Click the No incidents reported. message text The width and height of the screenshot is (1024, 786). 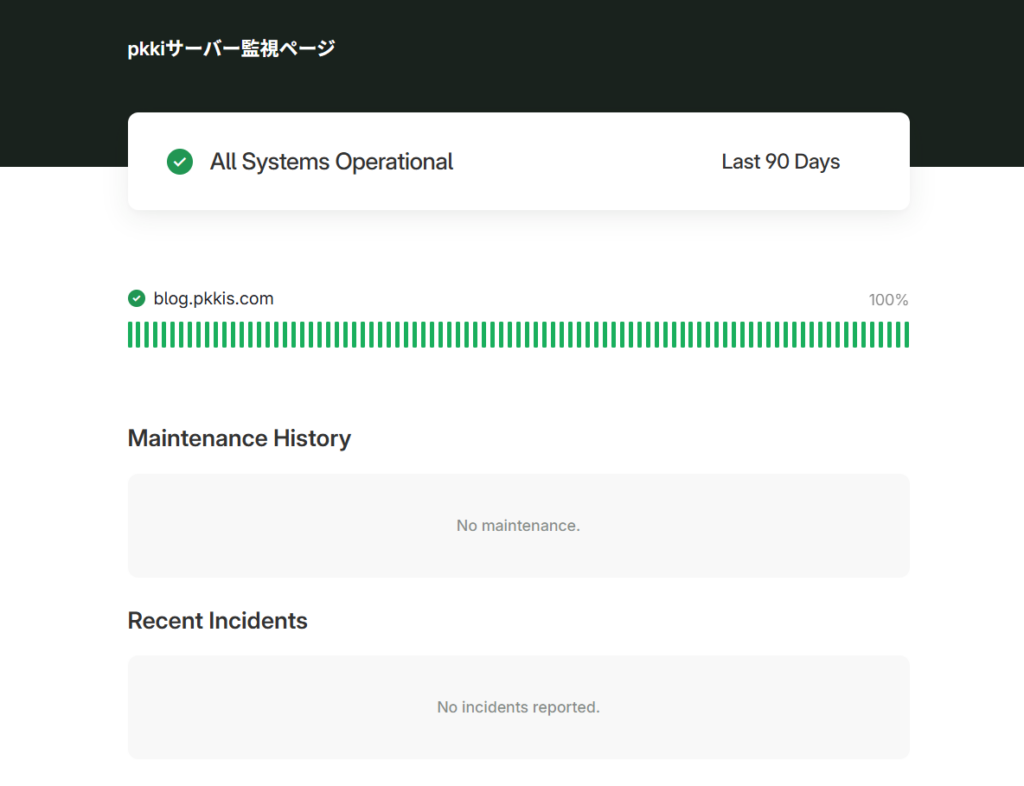(x=518, y=707)
